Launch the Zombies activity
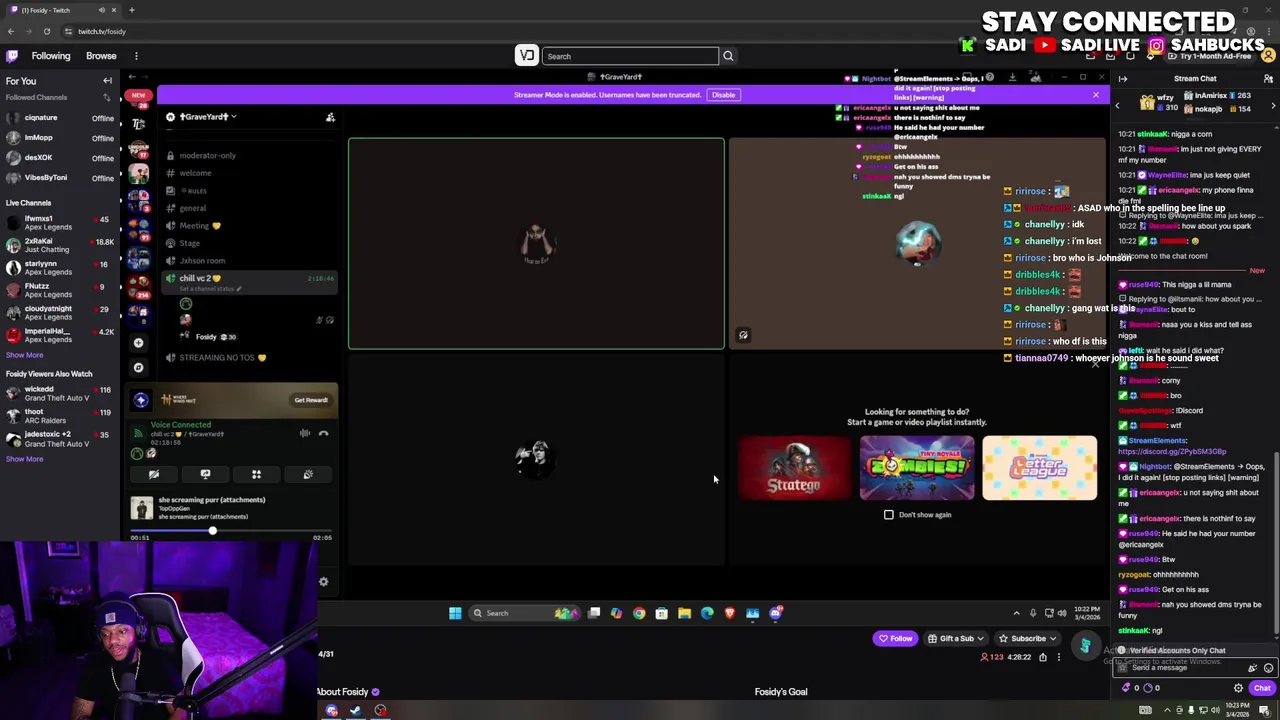 coord(917,468)
